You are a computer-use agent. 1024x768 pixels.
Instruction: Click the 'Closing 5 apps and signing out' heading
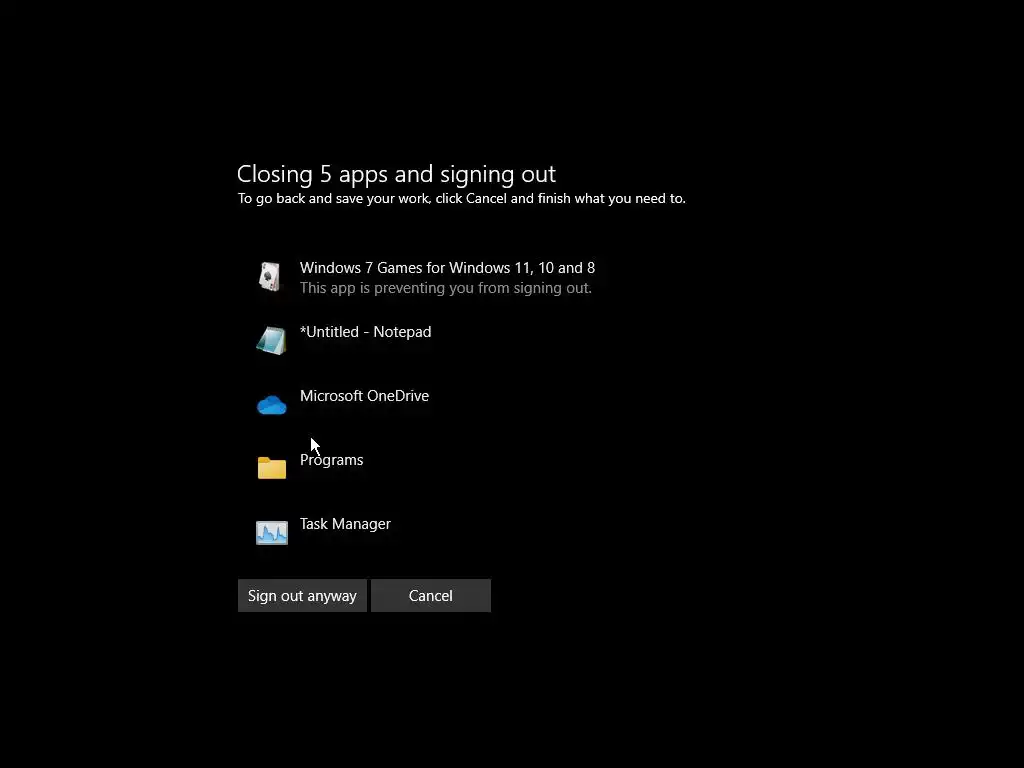click(x=396, y=174)
